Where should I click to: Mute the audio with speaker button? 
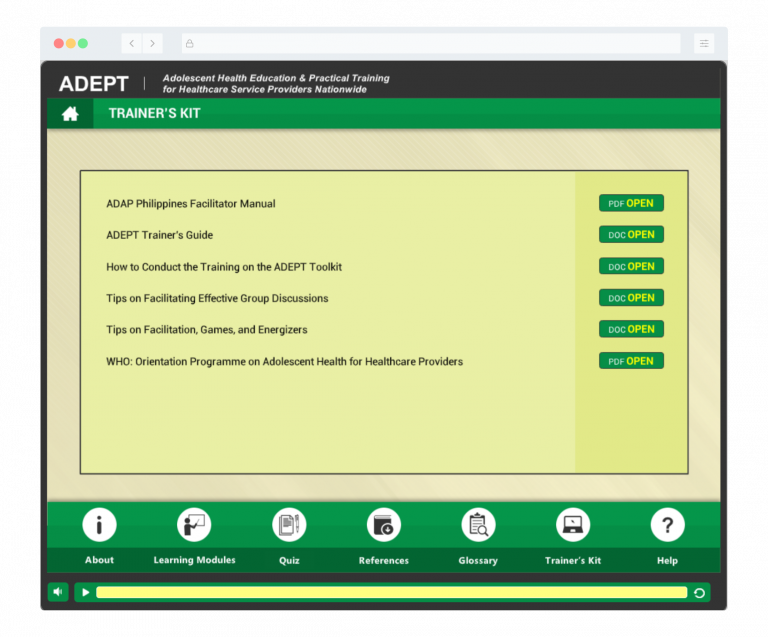58,592
